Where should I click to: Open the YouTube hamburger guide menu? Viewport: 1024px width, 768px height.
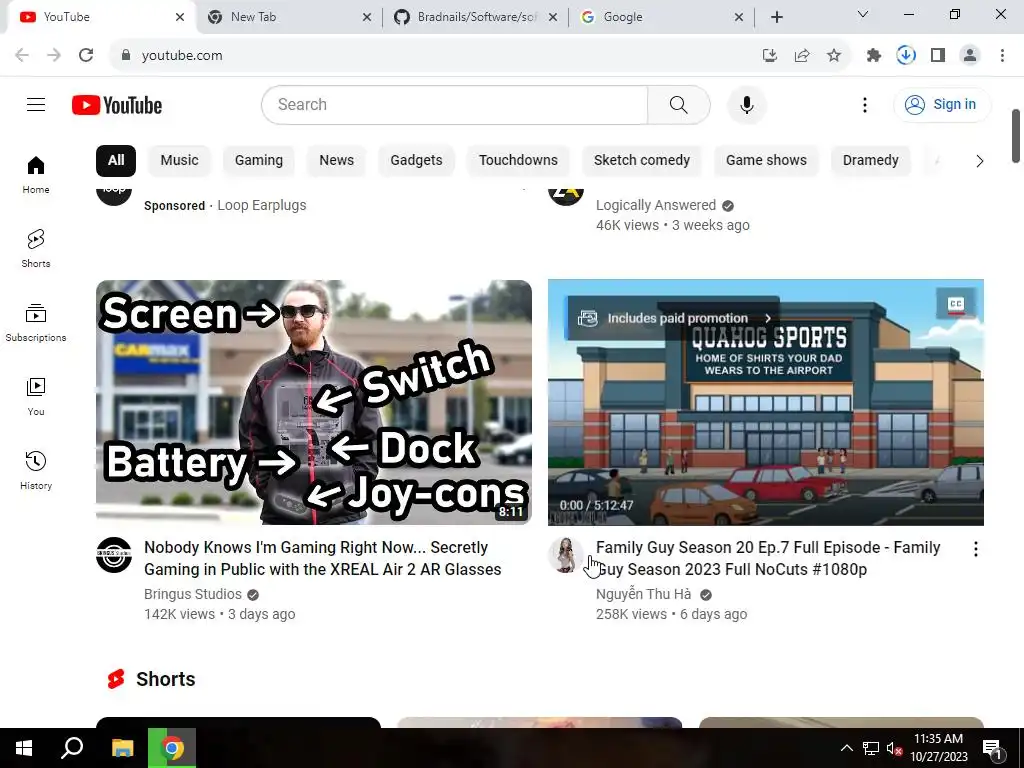pyautogui.click(x=36, y=104)
